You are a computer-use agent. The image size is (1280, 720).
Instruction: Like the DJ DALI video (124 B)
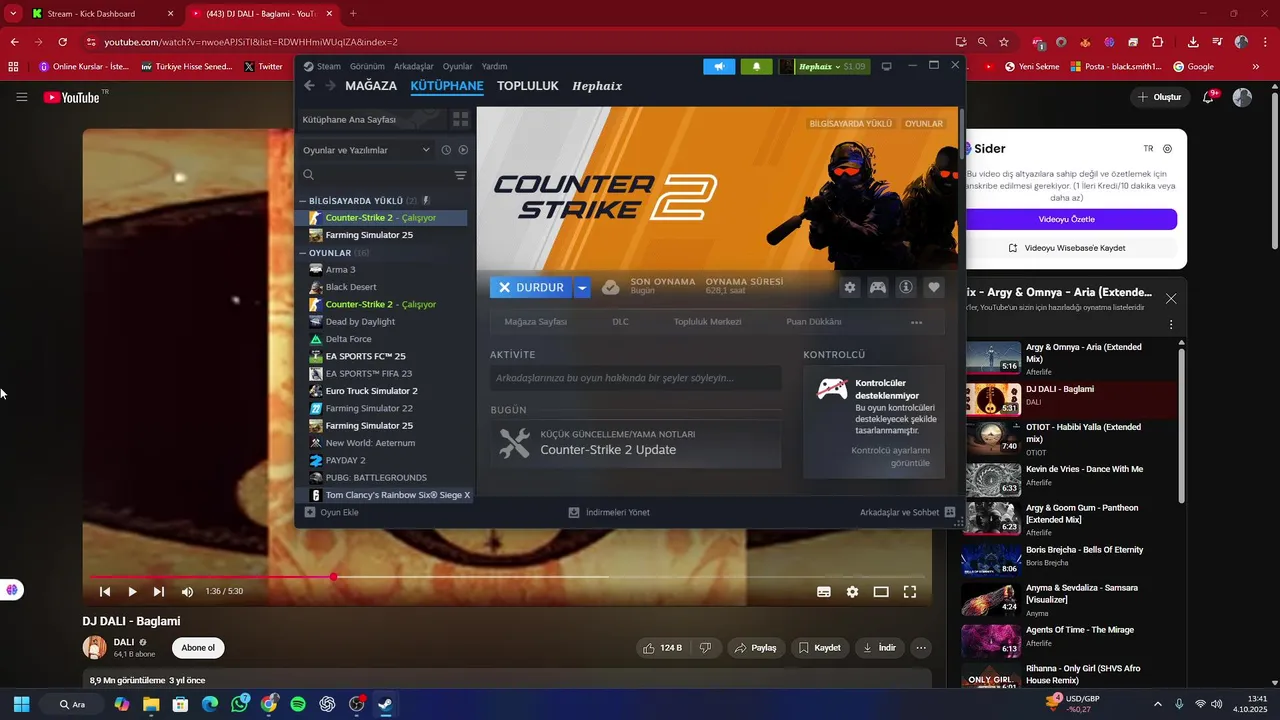pyautogui.click(x=663, y=648)
